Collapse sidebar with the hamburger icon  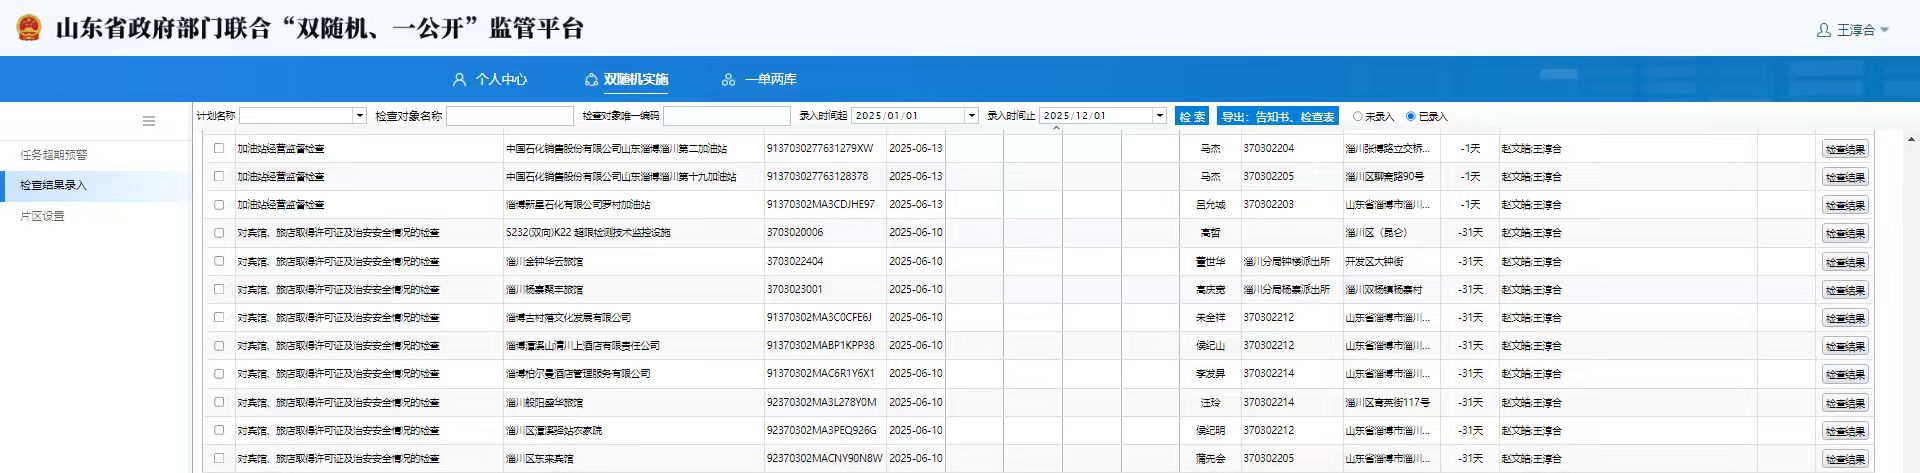coord(149,121)
